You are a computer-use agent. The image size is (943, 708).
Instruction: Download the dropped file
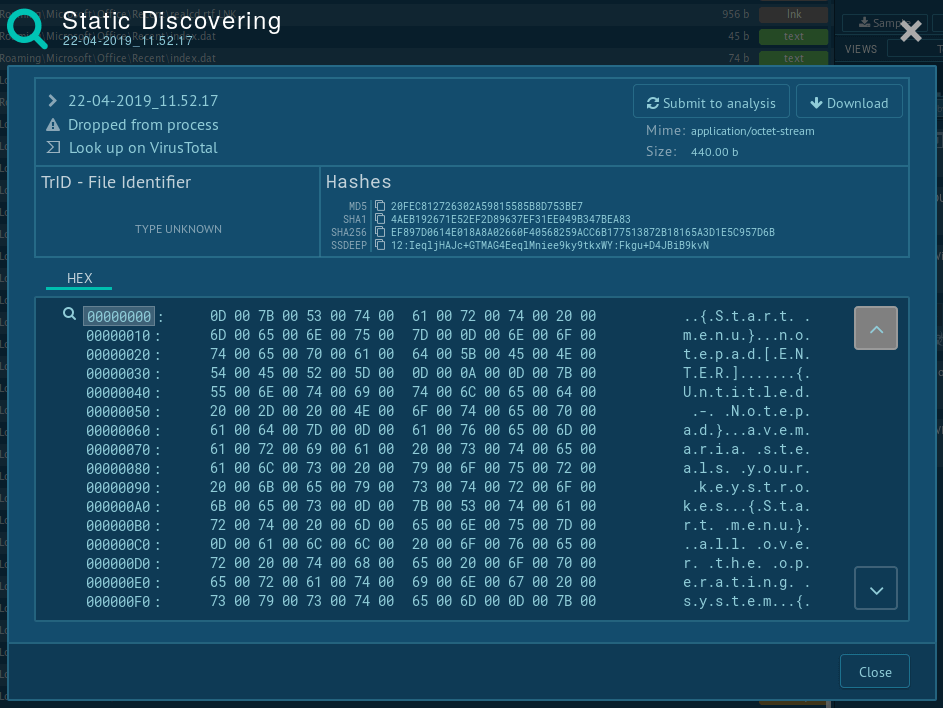[x=849, y=103]
